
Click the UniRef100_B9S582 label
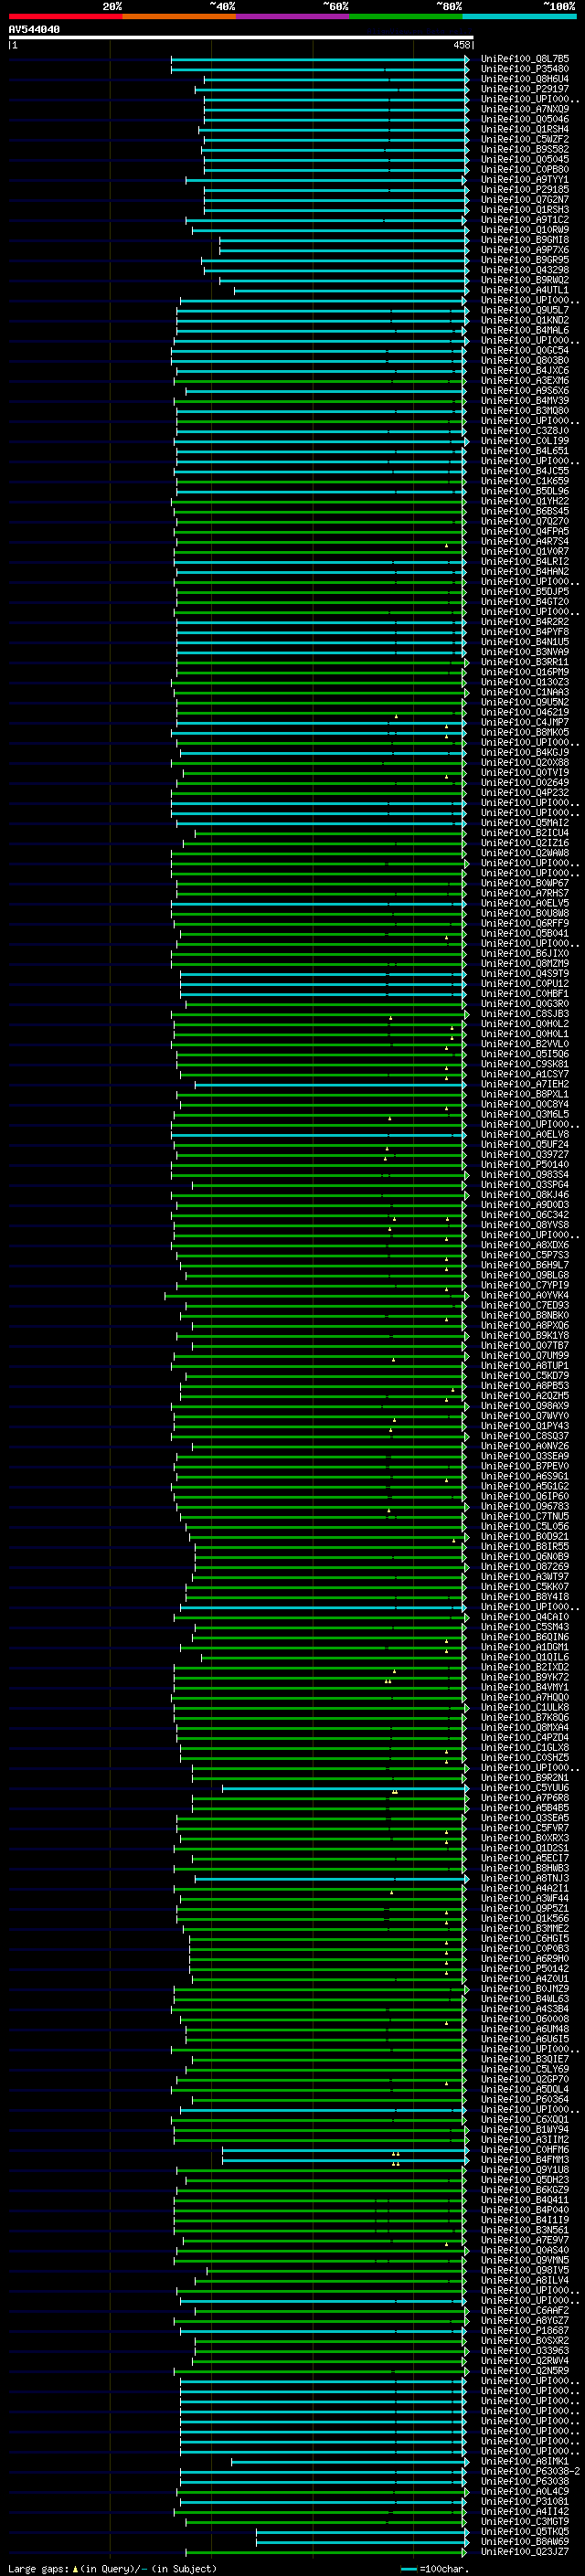click(525, 149)
